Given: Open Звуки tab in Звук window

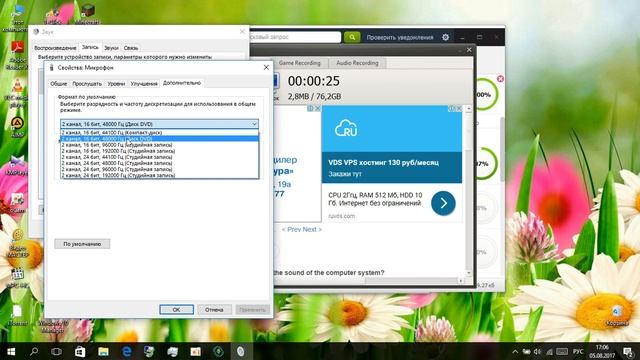Looking at the screenshot, I should click(111, 48).
